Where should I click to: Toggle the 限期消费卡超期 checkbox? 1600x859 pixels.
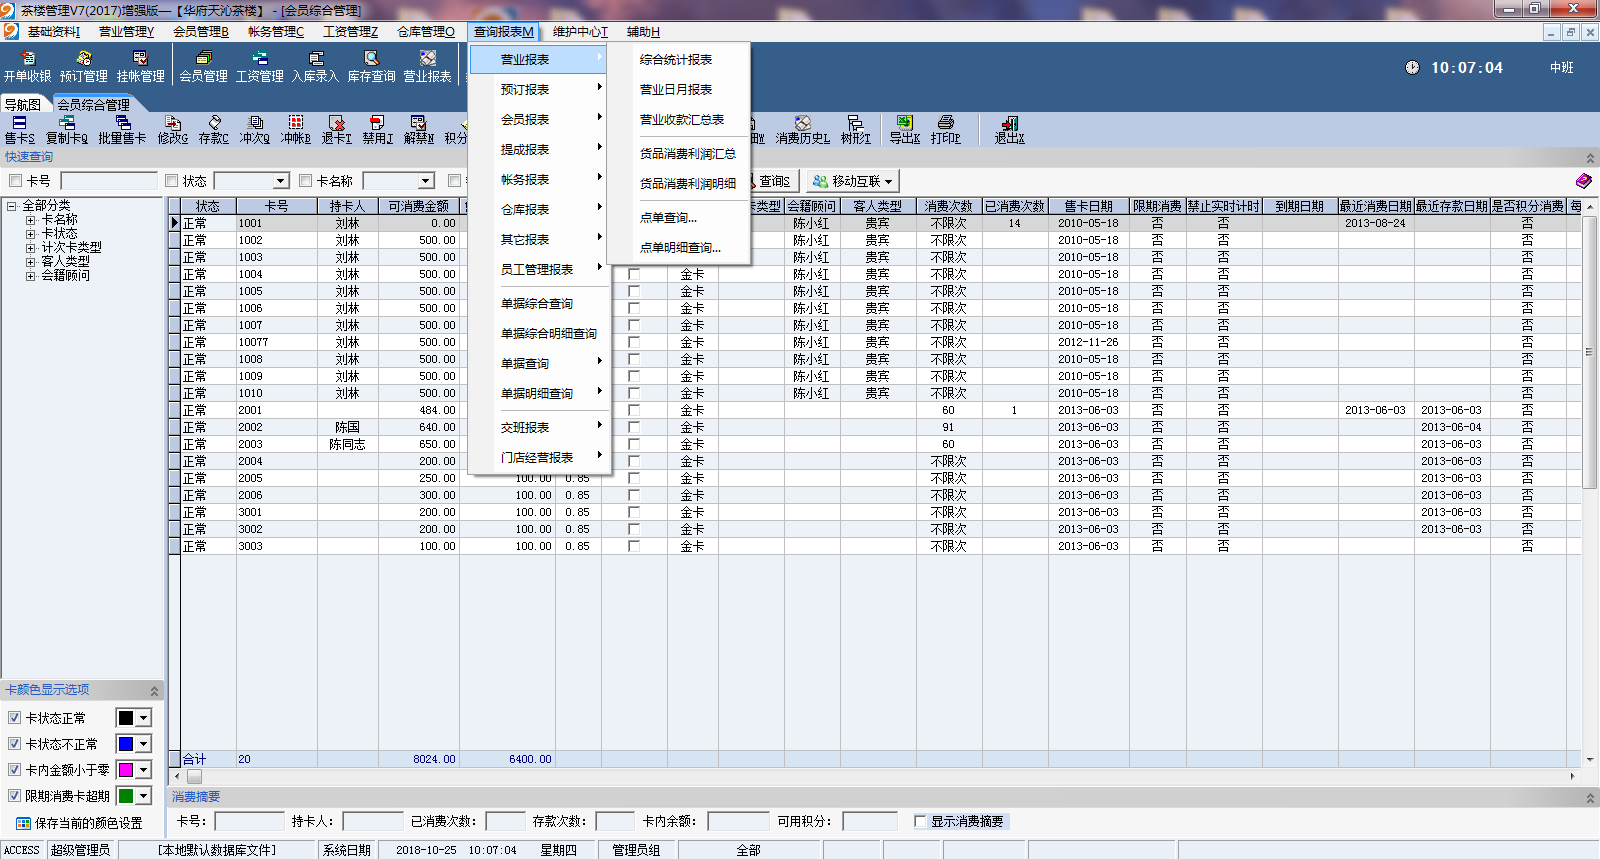(15, 796)
